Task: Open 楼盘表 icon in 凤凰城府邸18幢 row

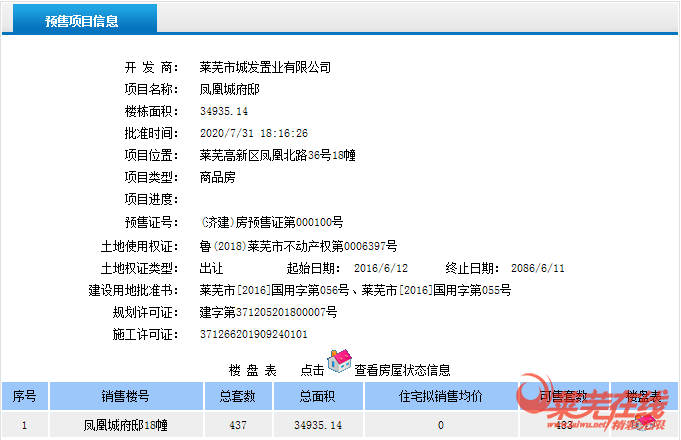Action: (645, 424)
